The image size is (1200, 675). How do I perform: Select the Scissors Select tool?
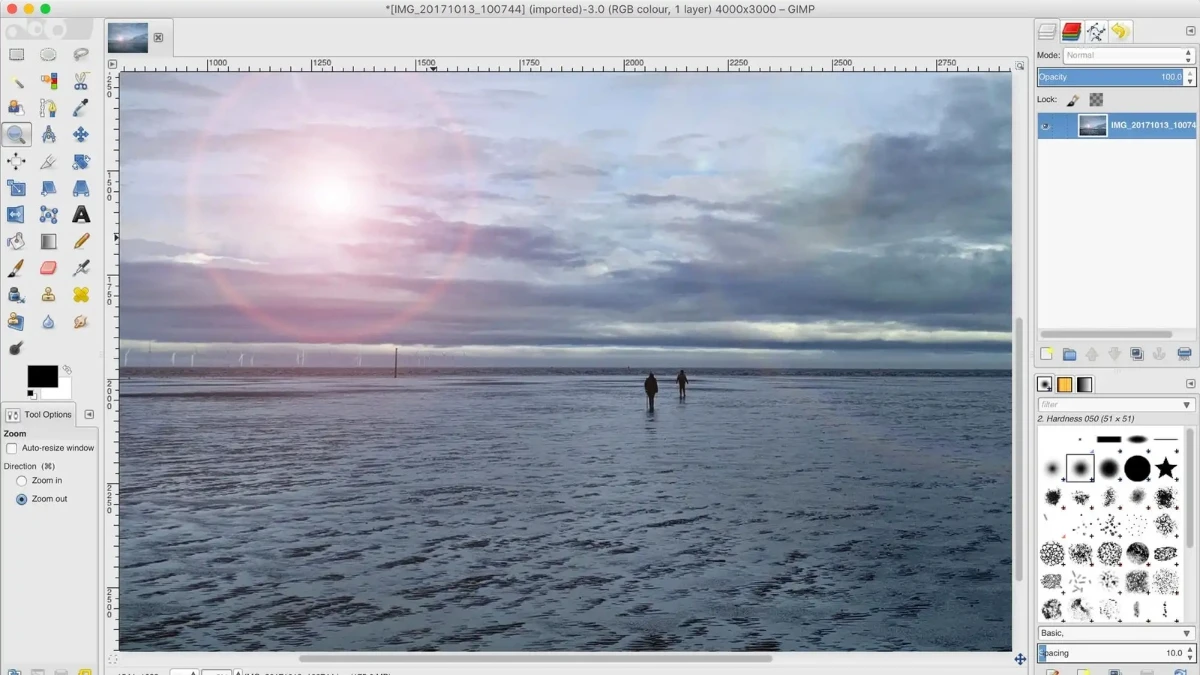tap(81, 81)
